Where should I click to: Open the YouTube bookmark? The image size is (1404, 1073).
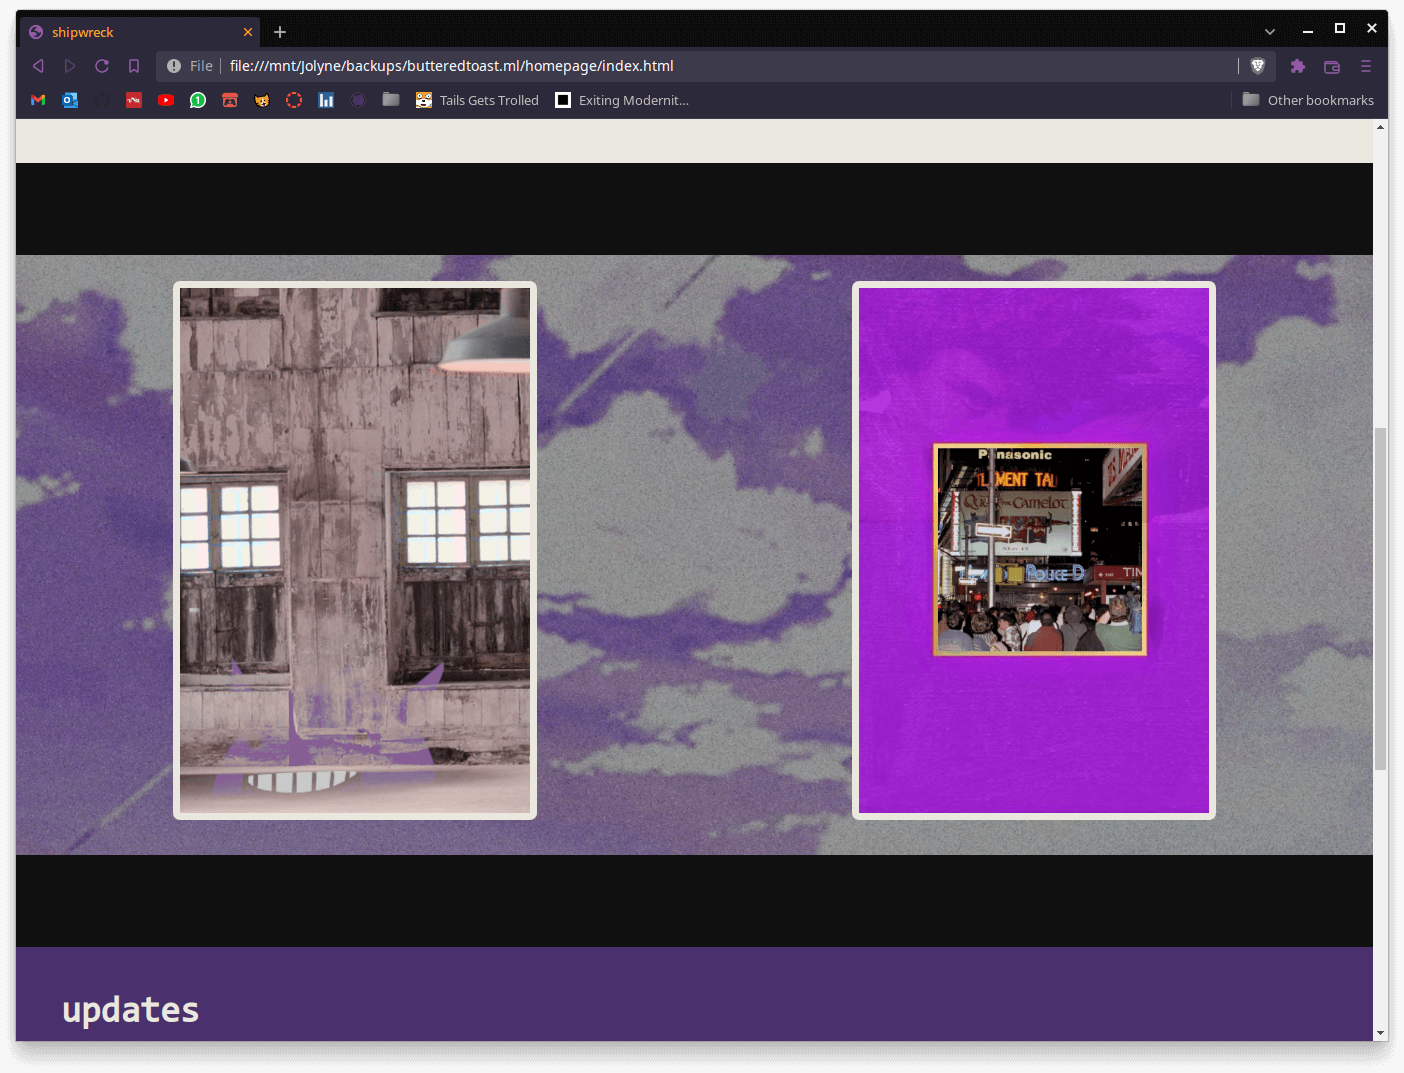click(166, 100)
